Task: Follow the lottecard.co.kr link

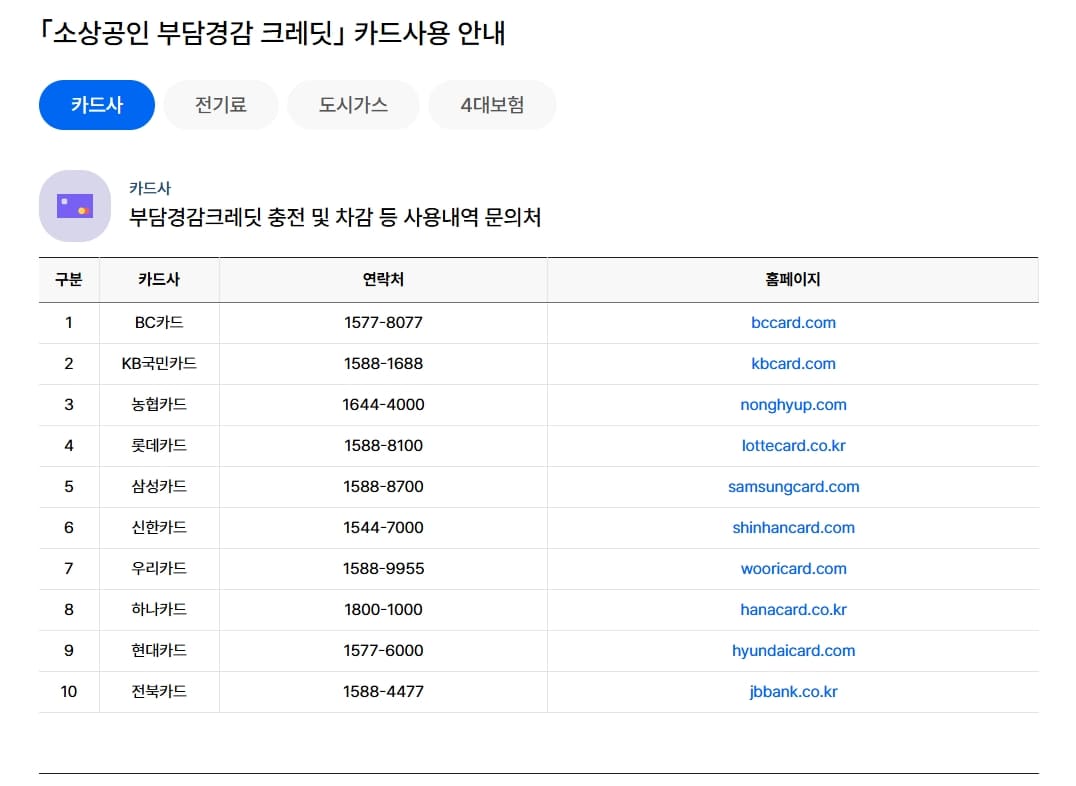Action: 793,446
